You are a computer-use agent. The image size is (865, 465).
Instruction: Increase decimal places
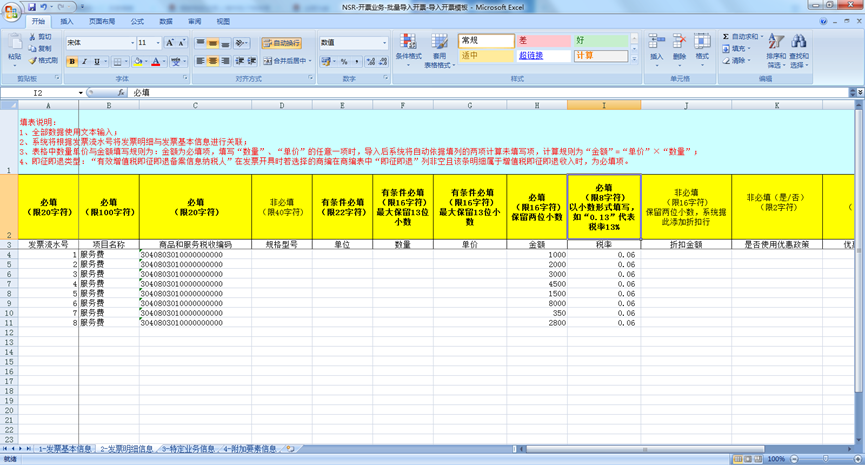click(370, 61)
